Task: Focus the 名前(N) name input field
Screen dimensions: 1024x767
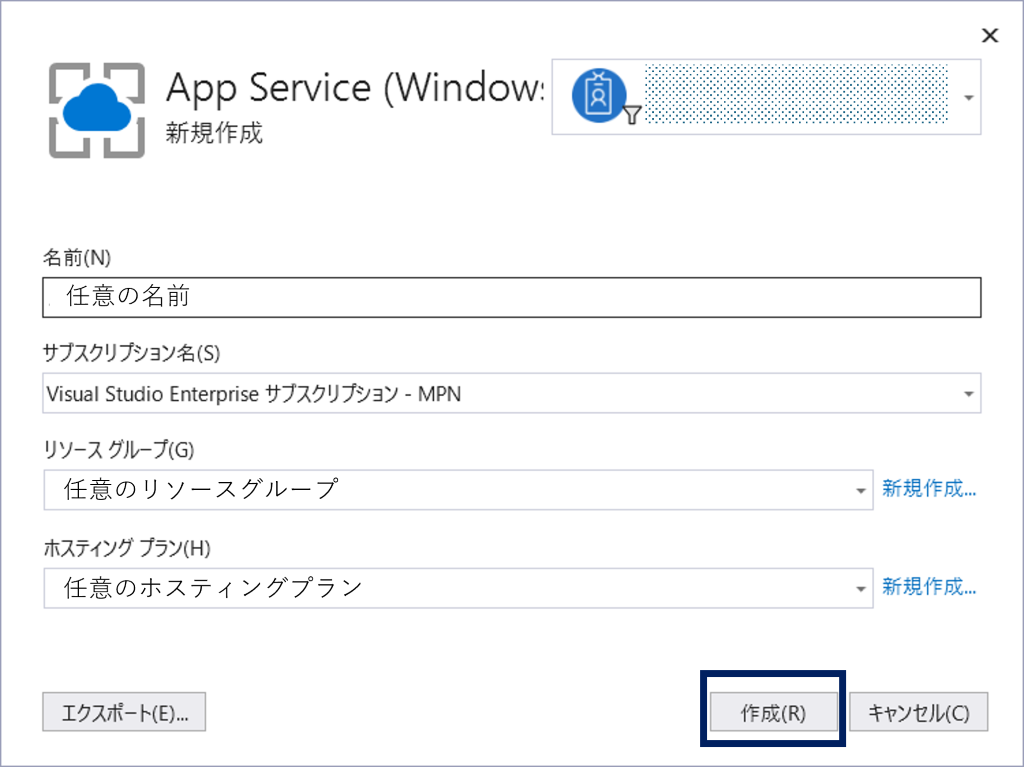Action: (512, 297)
